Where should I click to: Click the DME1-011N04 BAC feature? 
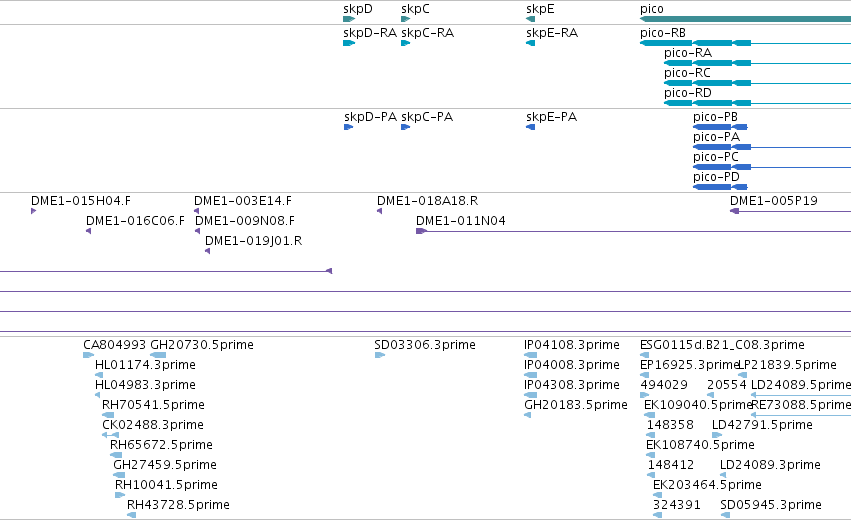pyautogui.click(x=633, y=231)
